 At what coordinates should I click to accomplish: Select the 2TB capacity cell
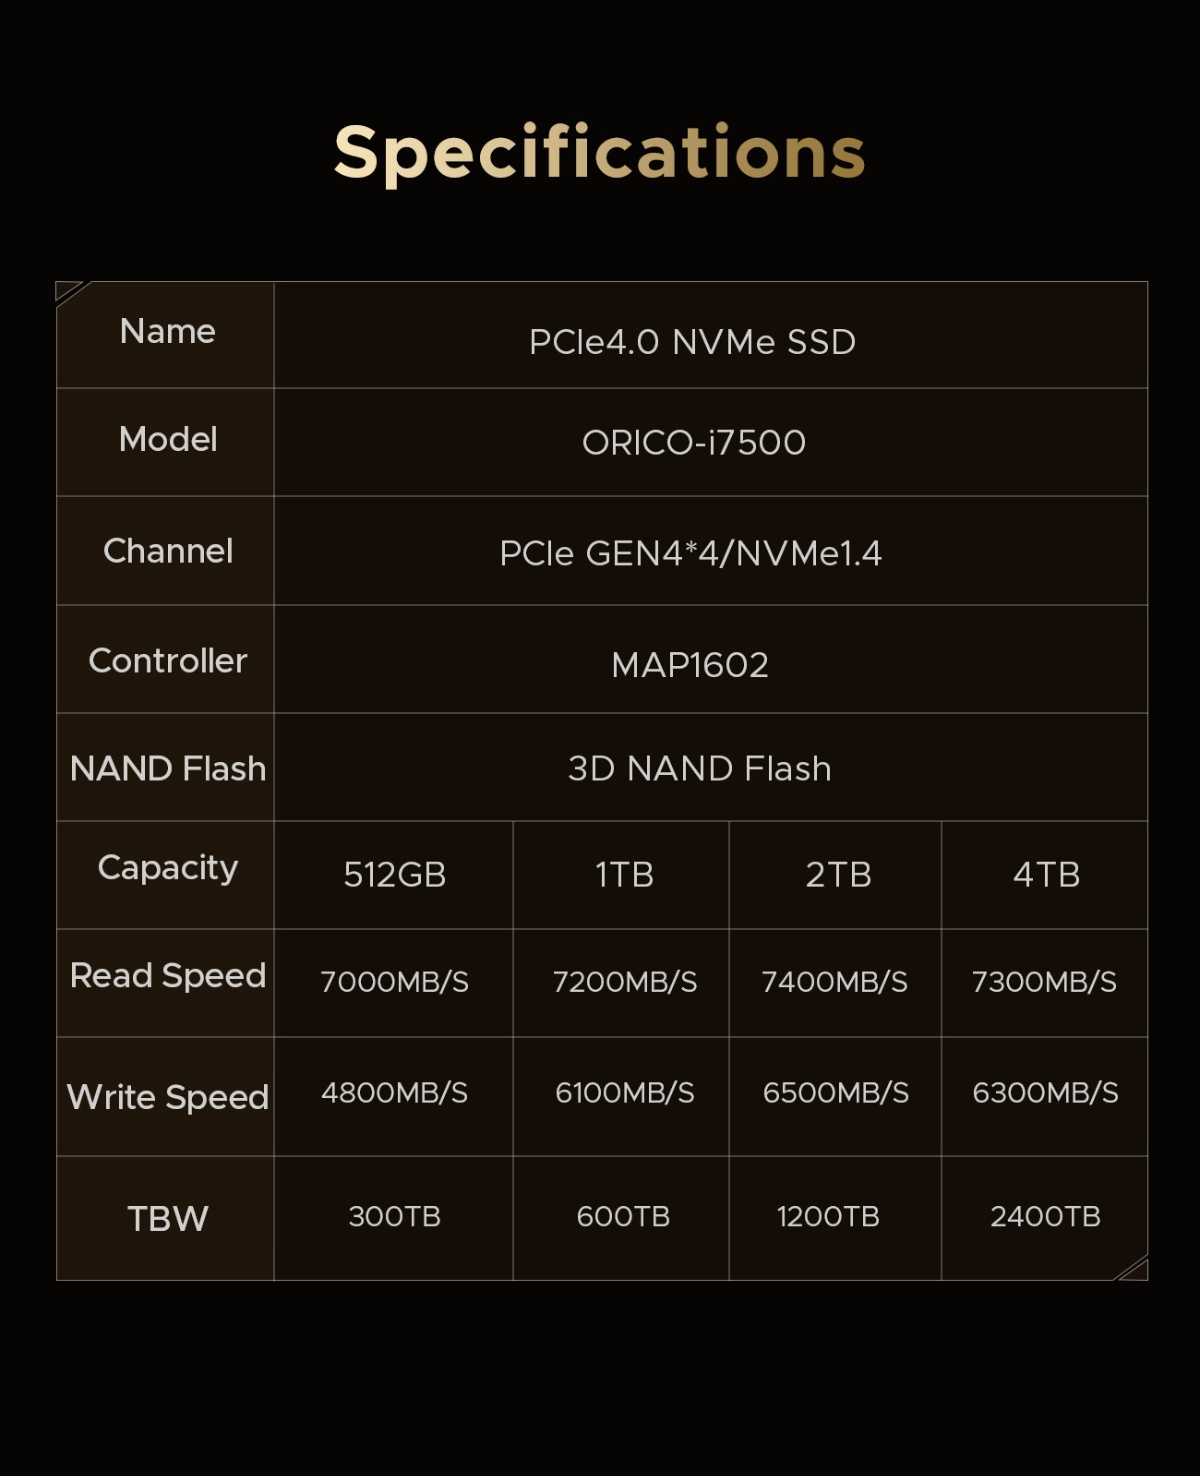[x=838, y=875]
